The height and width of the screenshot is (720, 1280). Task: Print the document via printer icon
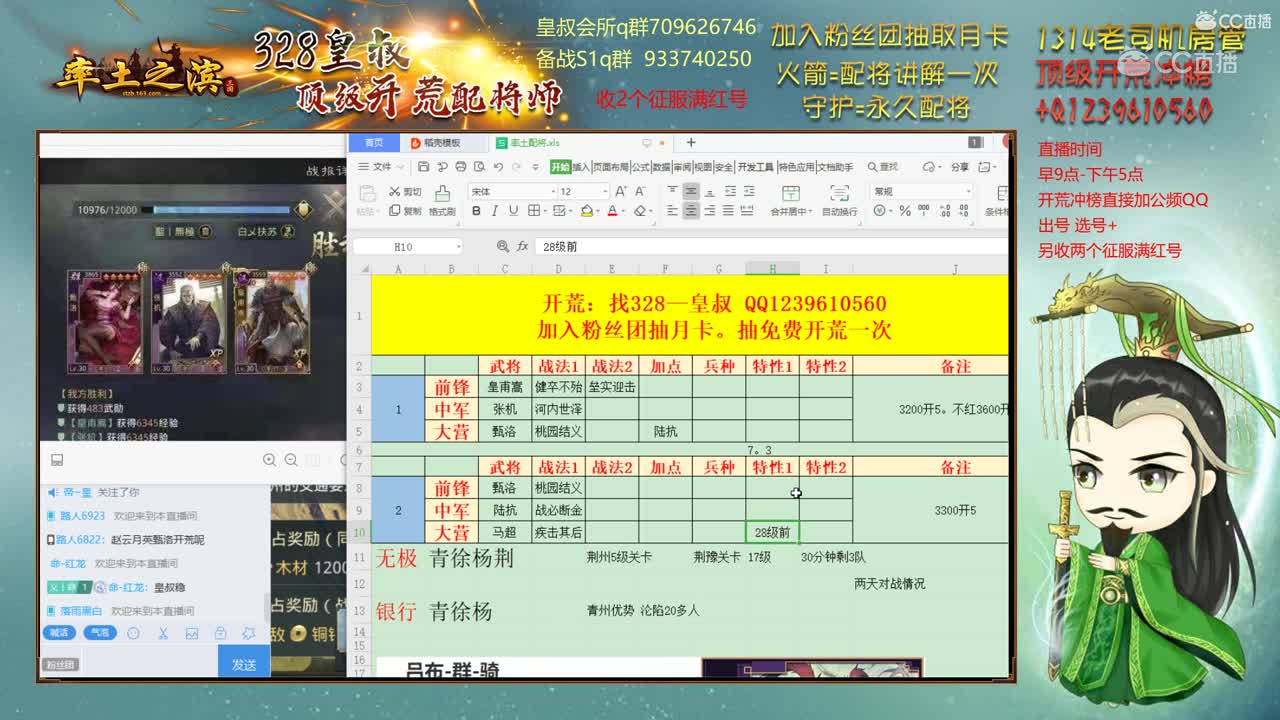pyautogui.click(x=461, y=167)
